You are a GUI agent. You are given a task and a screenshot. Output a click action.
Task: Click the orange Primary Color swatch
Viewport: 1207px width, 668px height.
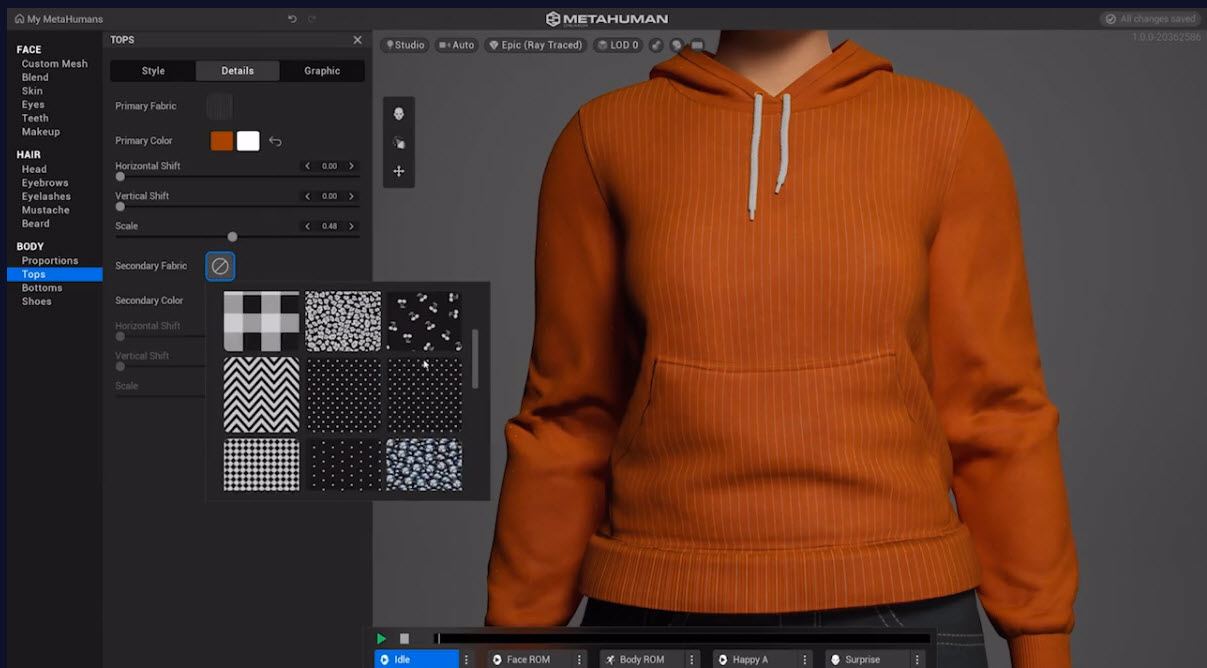[x=221, y=141]
